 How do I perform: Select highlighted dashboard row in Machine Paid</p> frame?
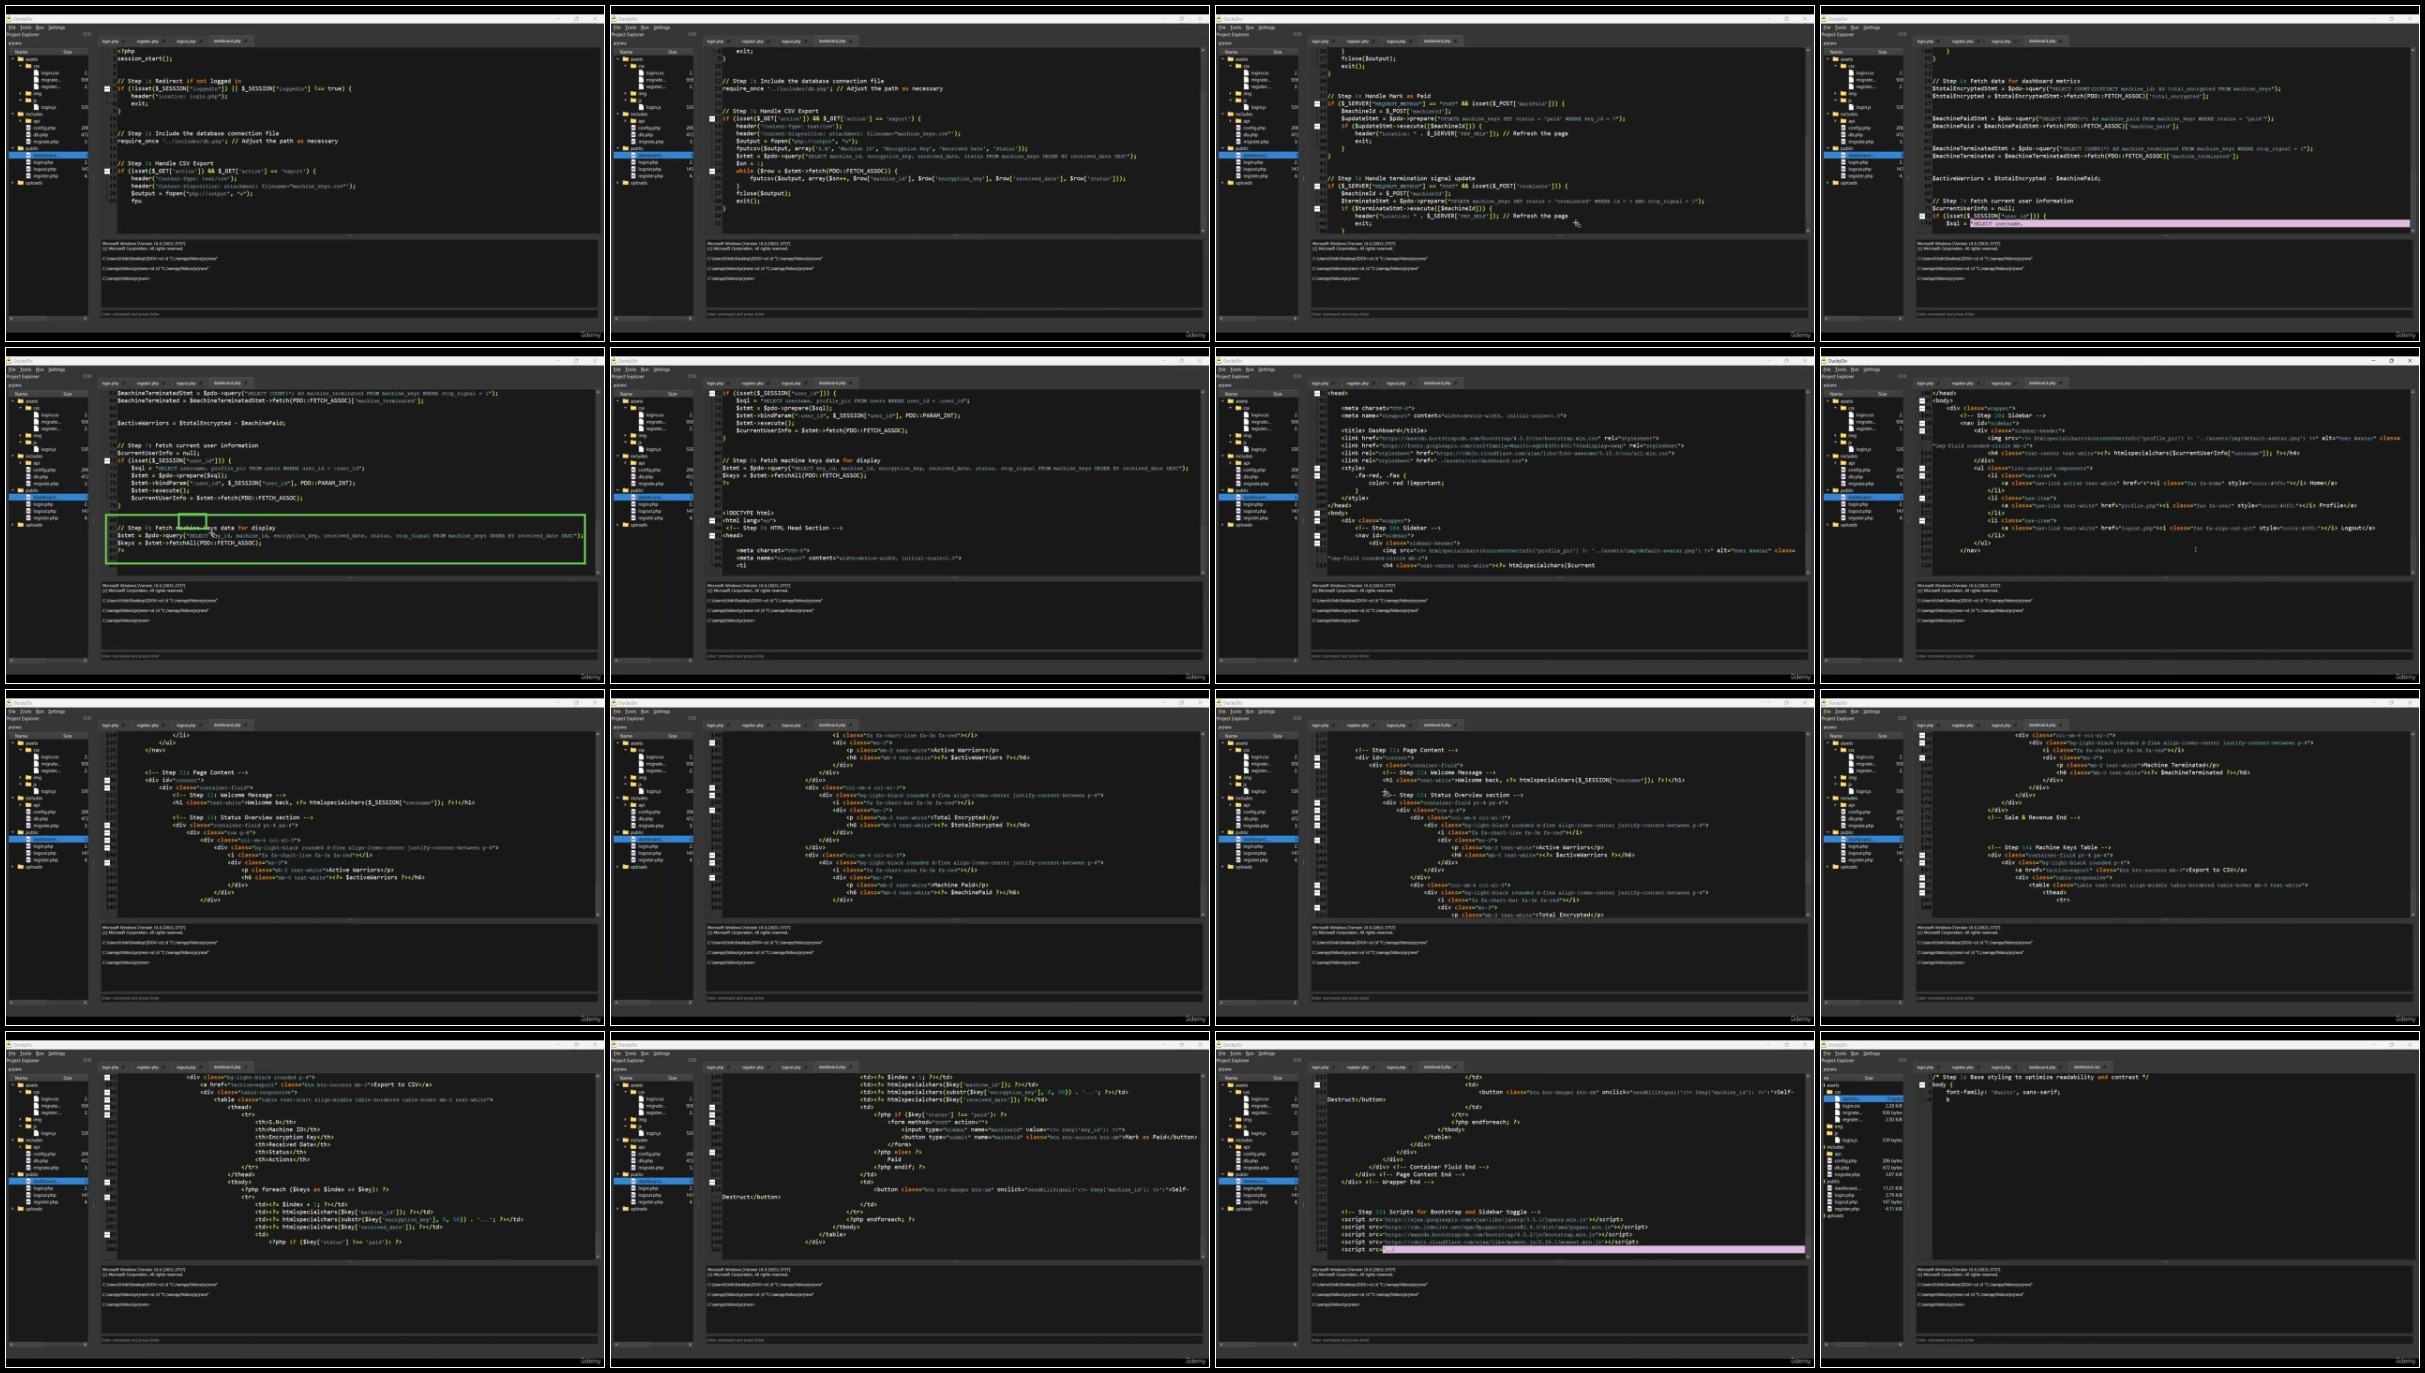coord(653,839)
